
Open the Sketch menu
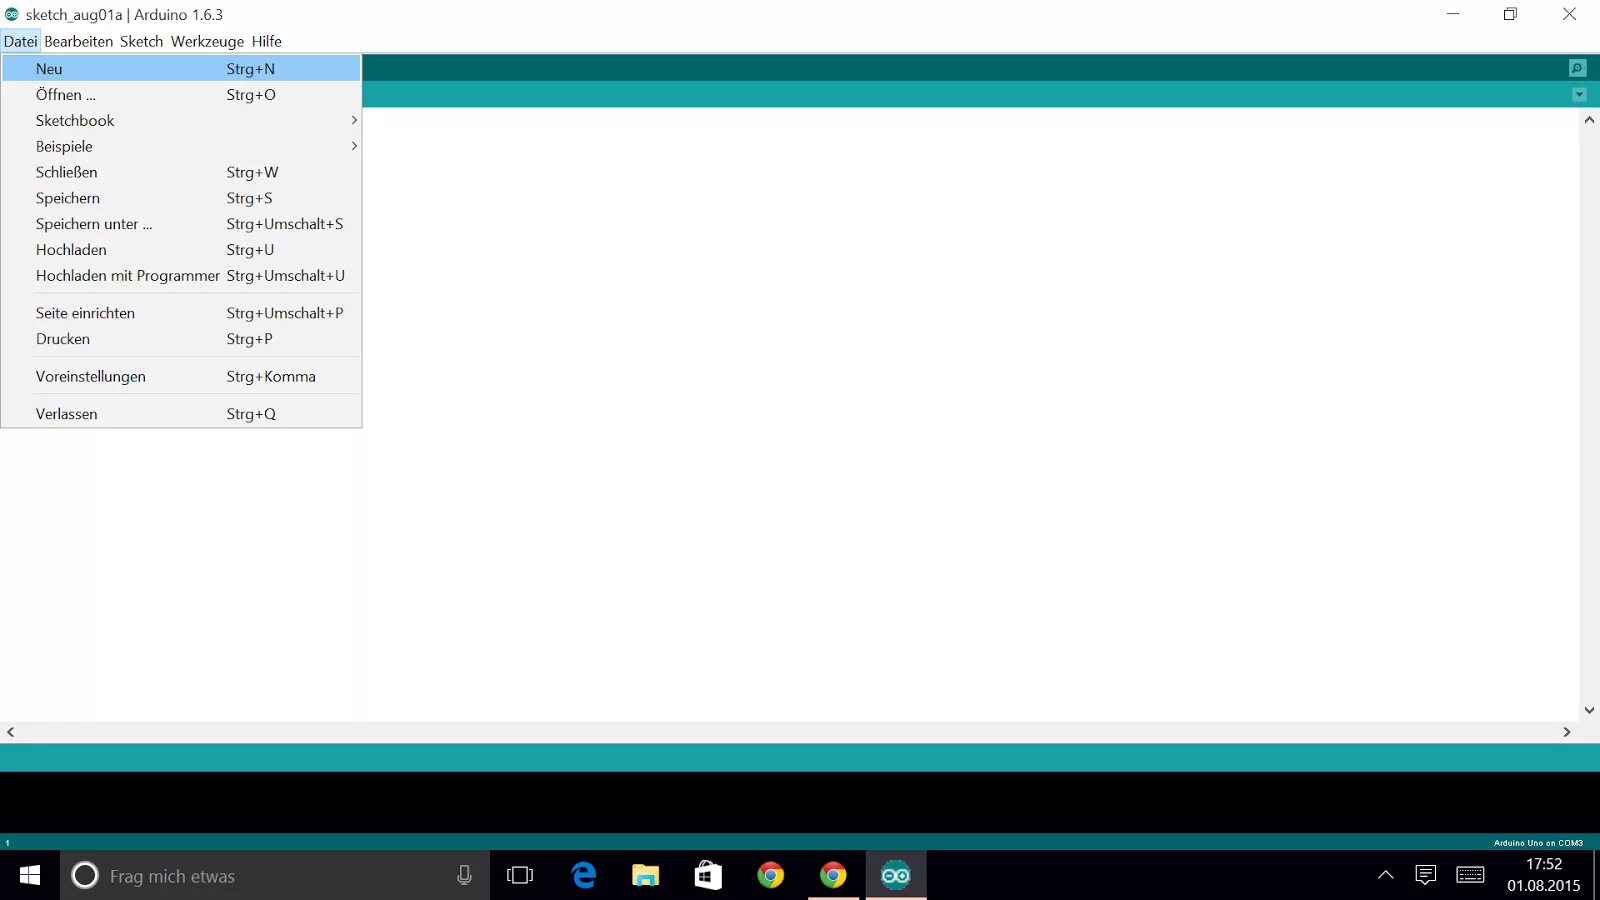141,41
